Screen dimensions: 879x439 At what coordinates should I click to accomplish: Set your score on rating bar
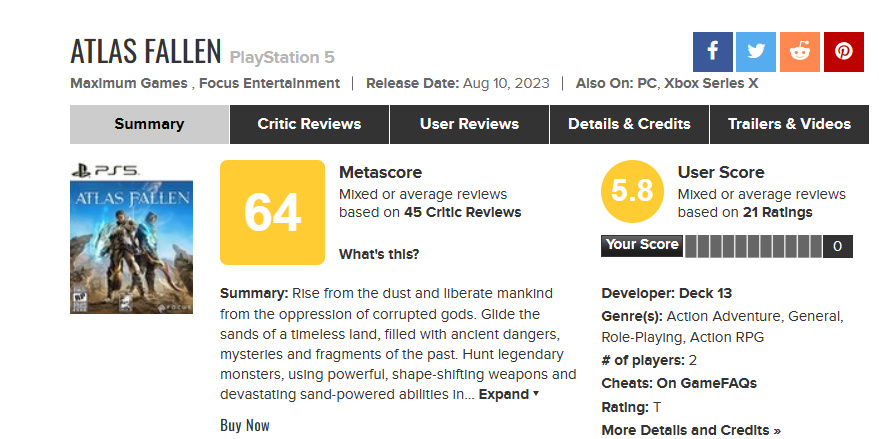pos(752,246)
